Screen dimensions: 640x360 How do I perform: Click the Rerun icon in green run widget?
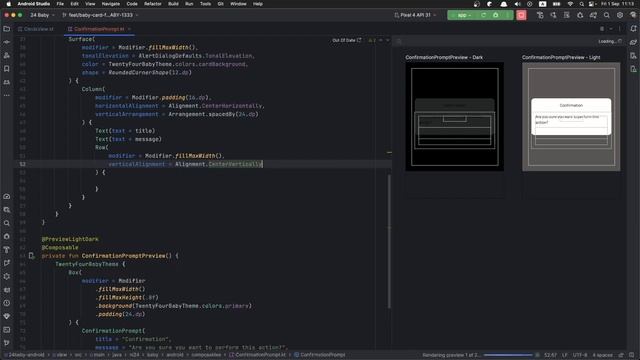483,15
